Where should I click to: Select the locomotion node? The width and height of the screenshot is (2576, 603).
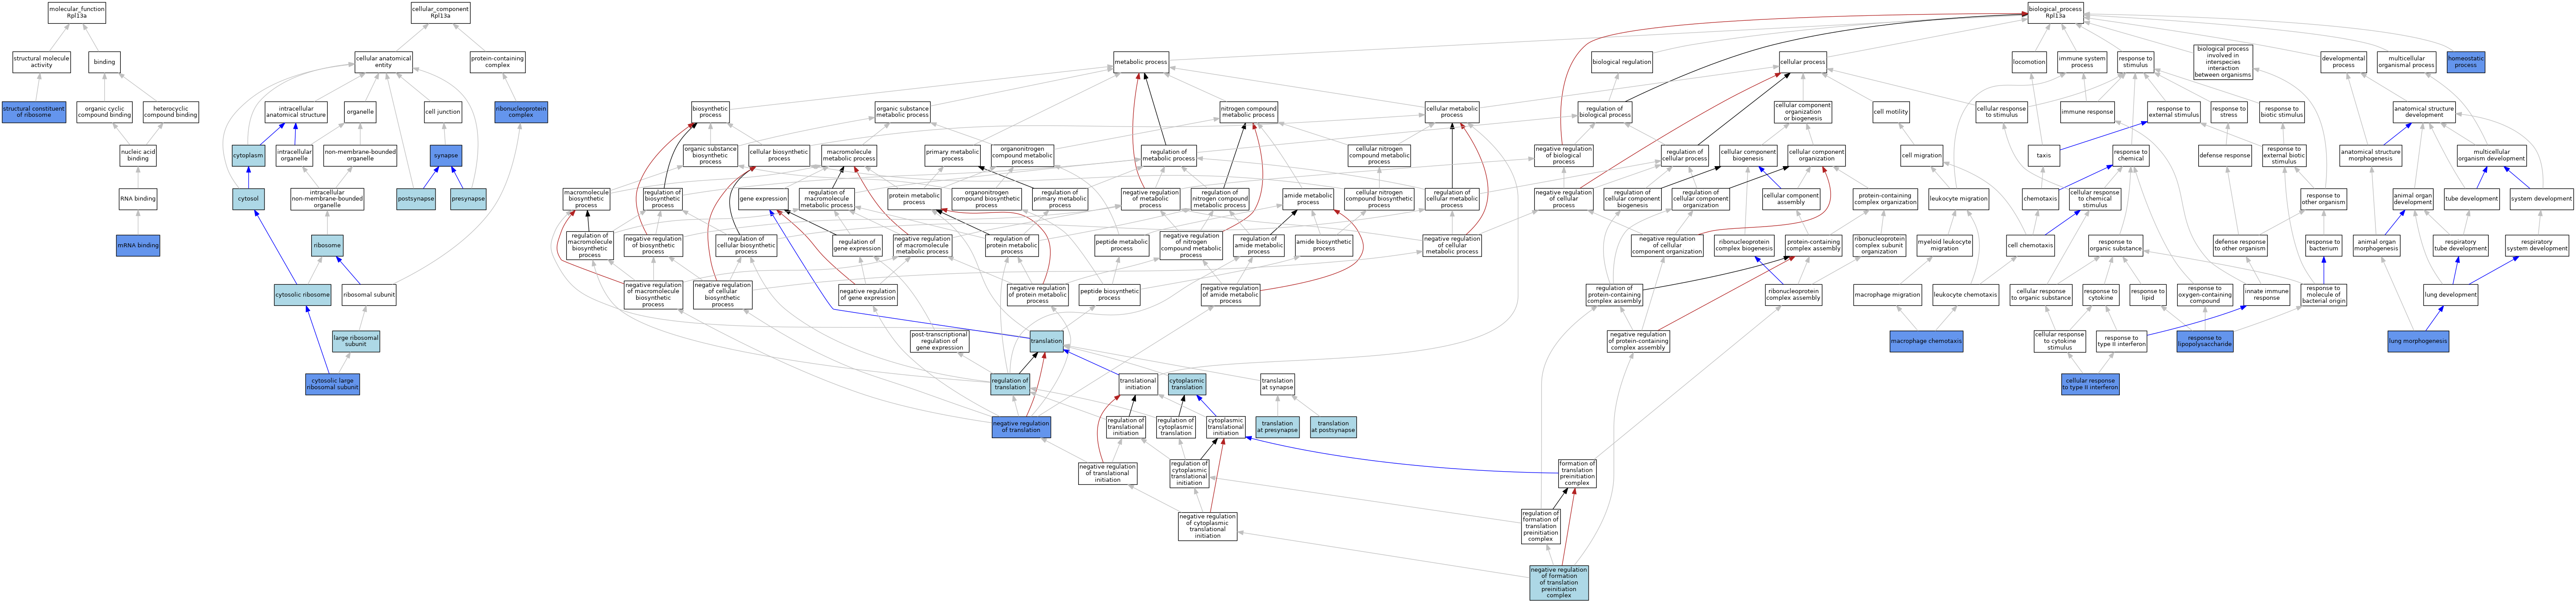coord(2029,62)
